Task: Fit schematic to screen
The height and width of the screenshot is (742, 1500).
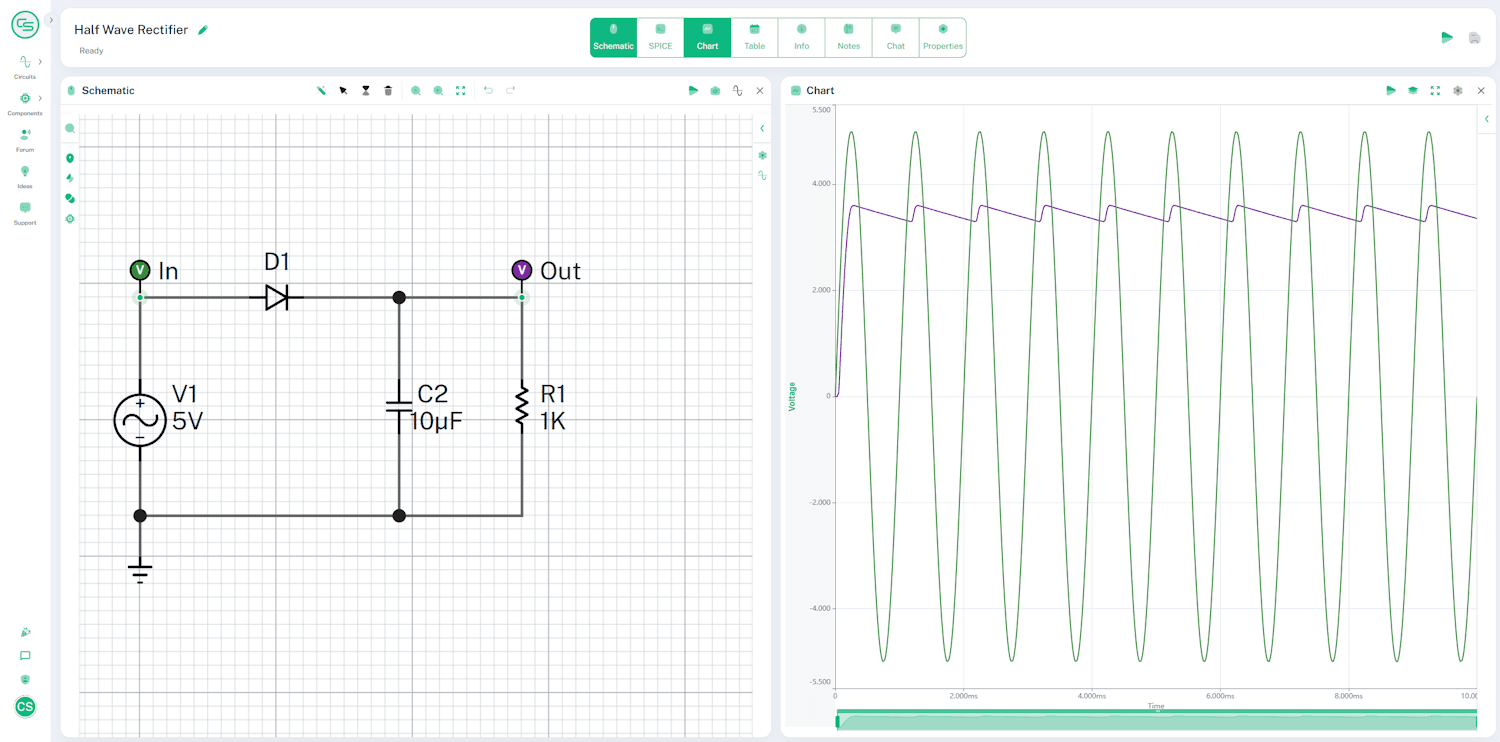Action: pyautogui.click(x=460, y=90)
